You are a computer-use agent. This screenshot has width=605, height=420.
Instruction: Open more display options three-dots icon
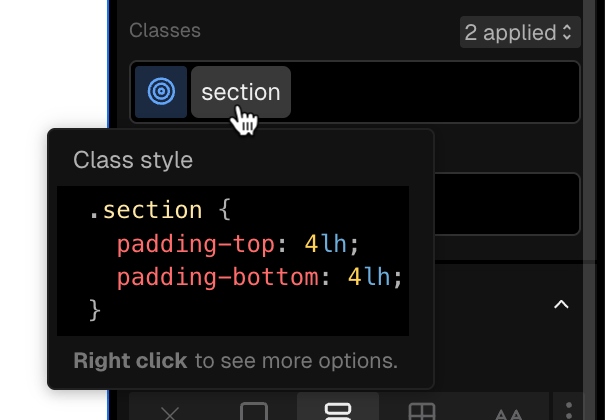569,412
